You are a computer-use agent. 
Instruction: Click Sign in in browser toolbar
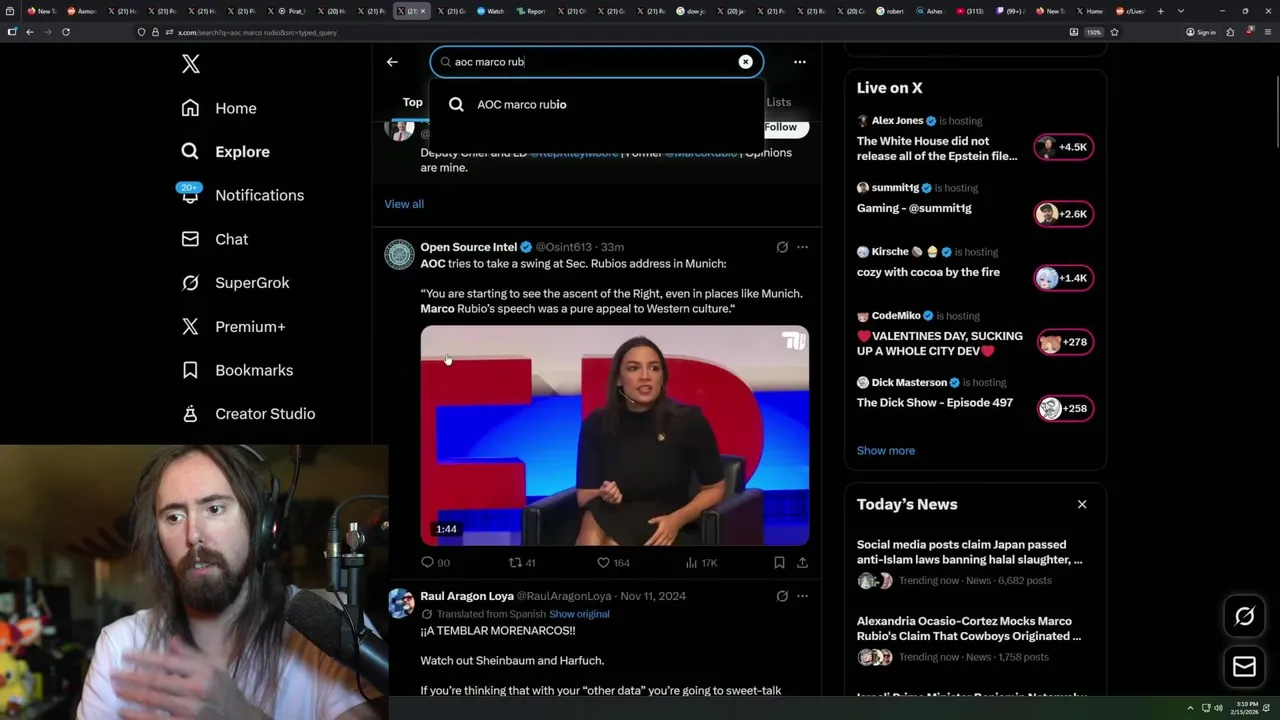coord(1201,32)
